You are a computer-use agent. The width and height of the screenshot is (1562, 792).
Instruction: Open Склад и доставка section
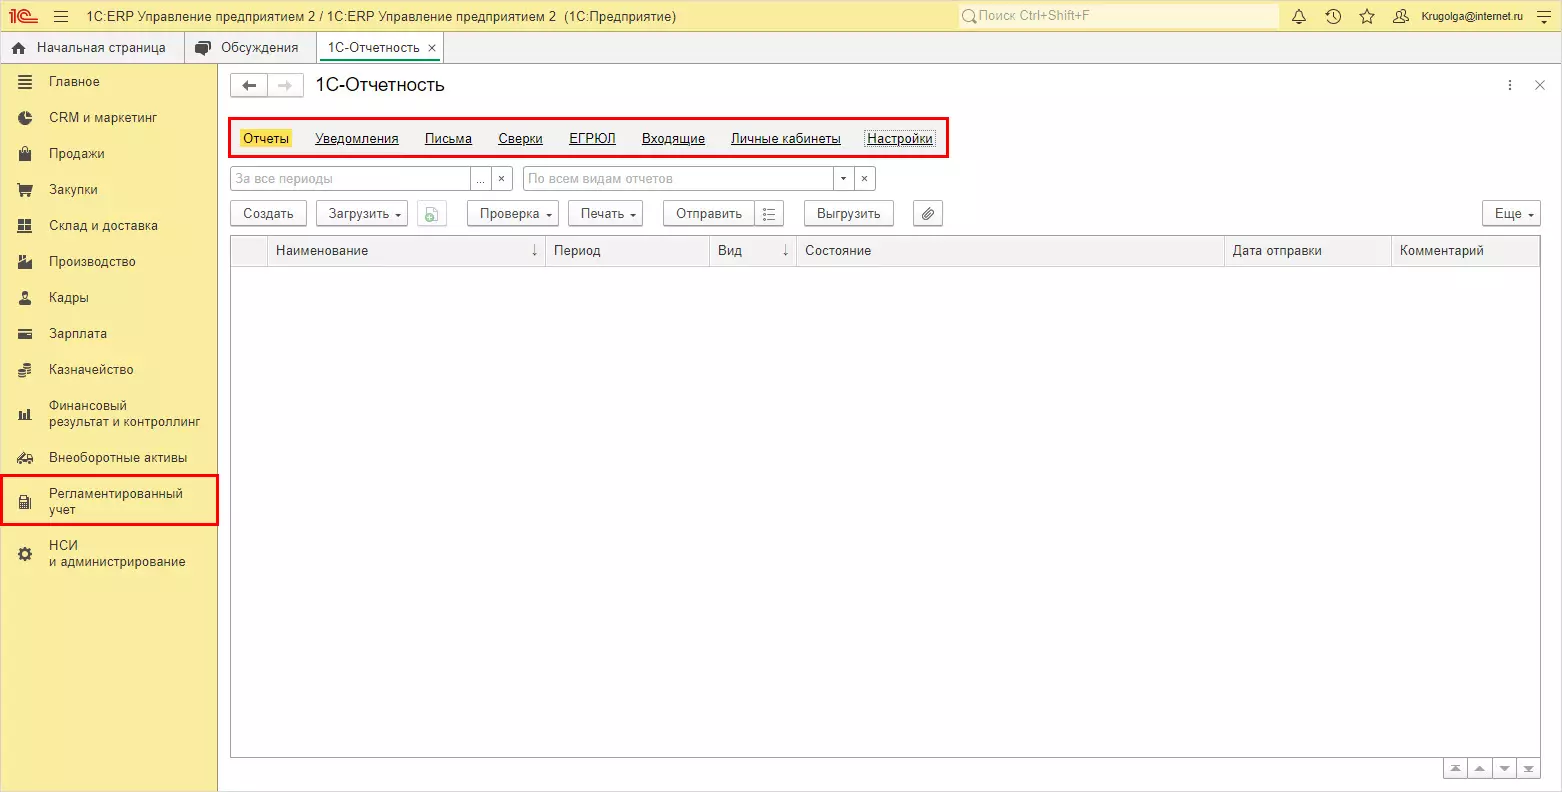click(109, 226)
